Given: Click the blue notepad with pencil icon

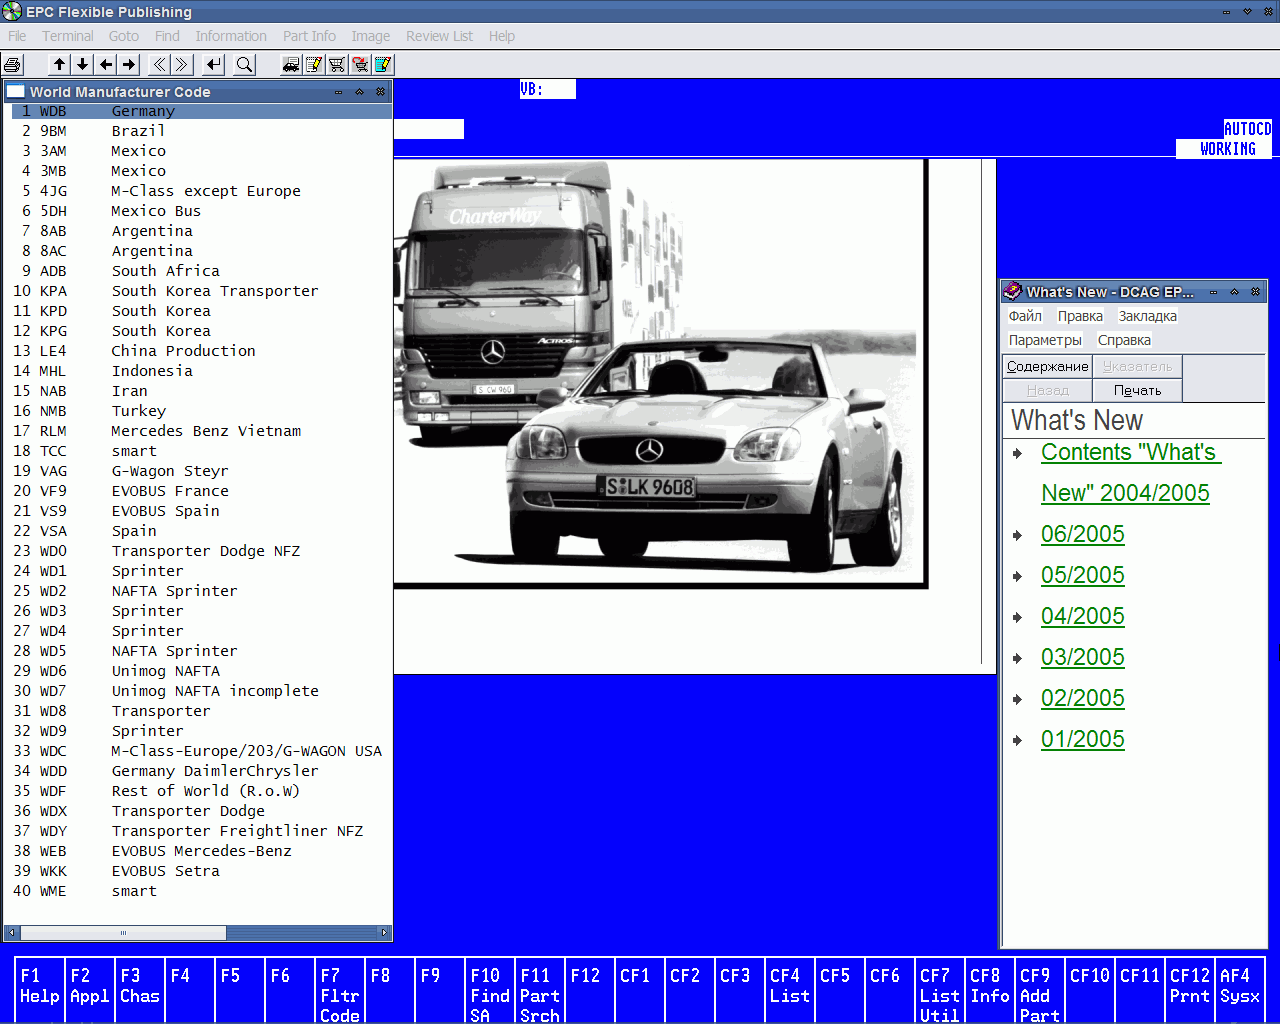Looking at the screenshot, I should point(383,65).
